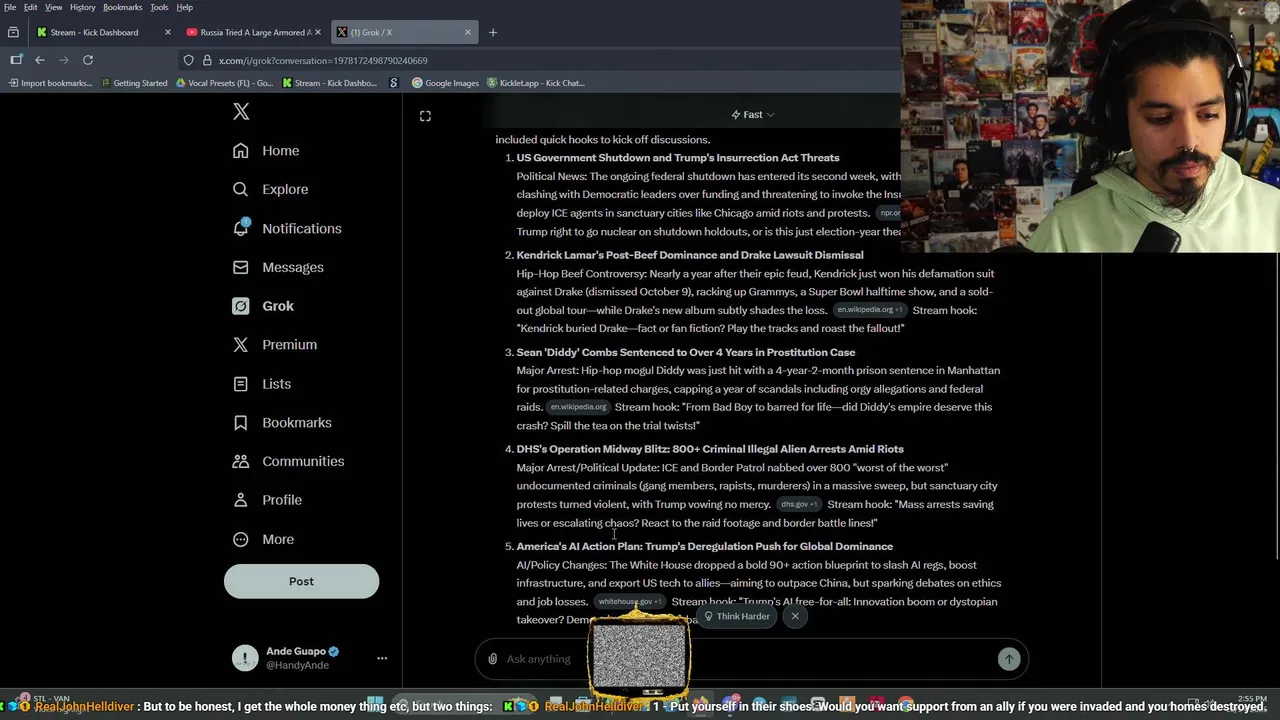The image size is (1280, 720).
Task: Switch to Russia Tried A Large Armored tab
Action: click(x=255, y=32)
